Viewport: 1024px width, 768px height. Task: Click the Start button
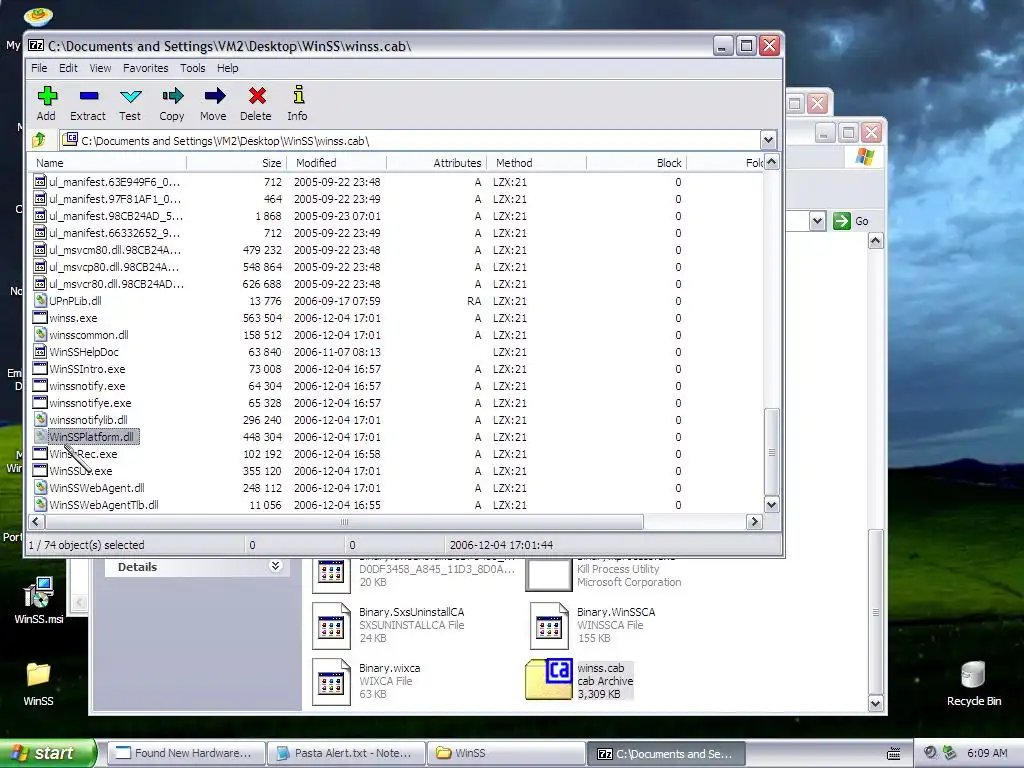click(x=47, y=753)
